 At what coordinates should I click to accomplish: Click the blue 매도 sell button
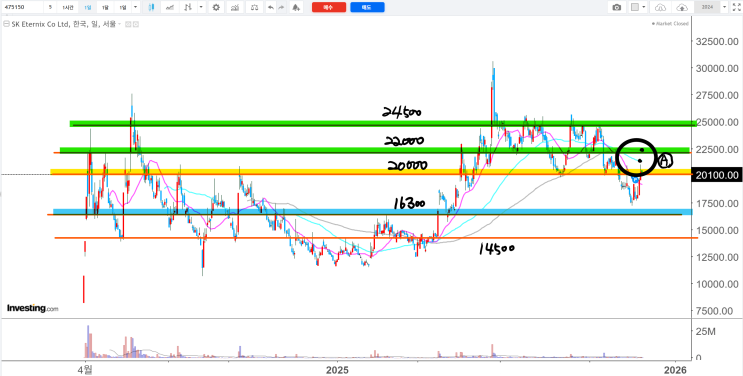(367, 7)
